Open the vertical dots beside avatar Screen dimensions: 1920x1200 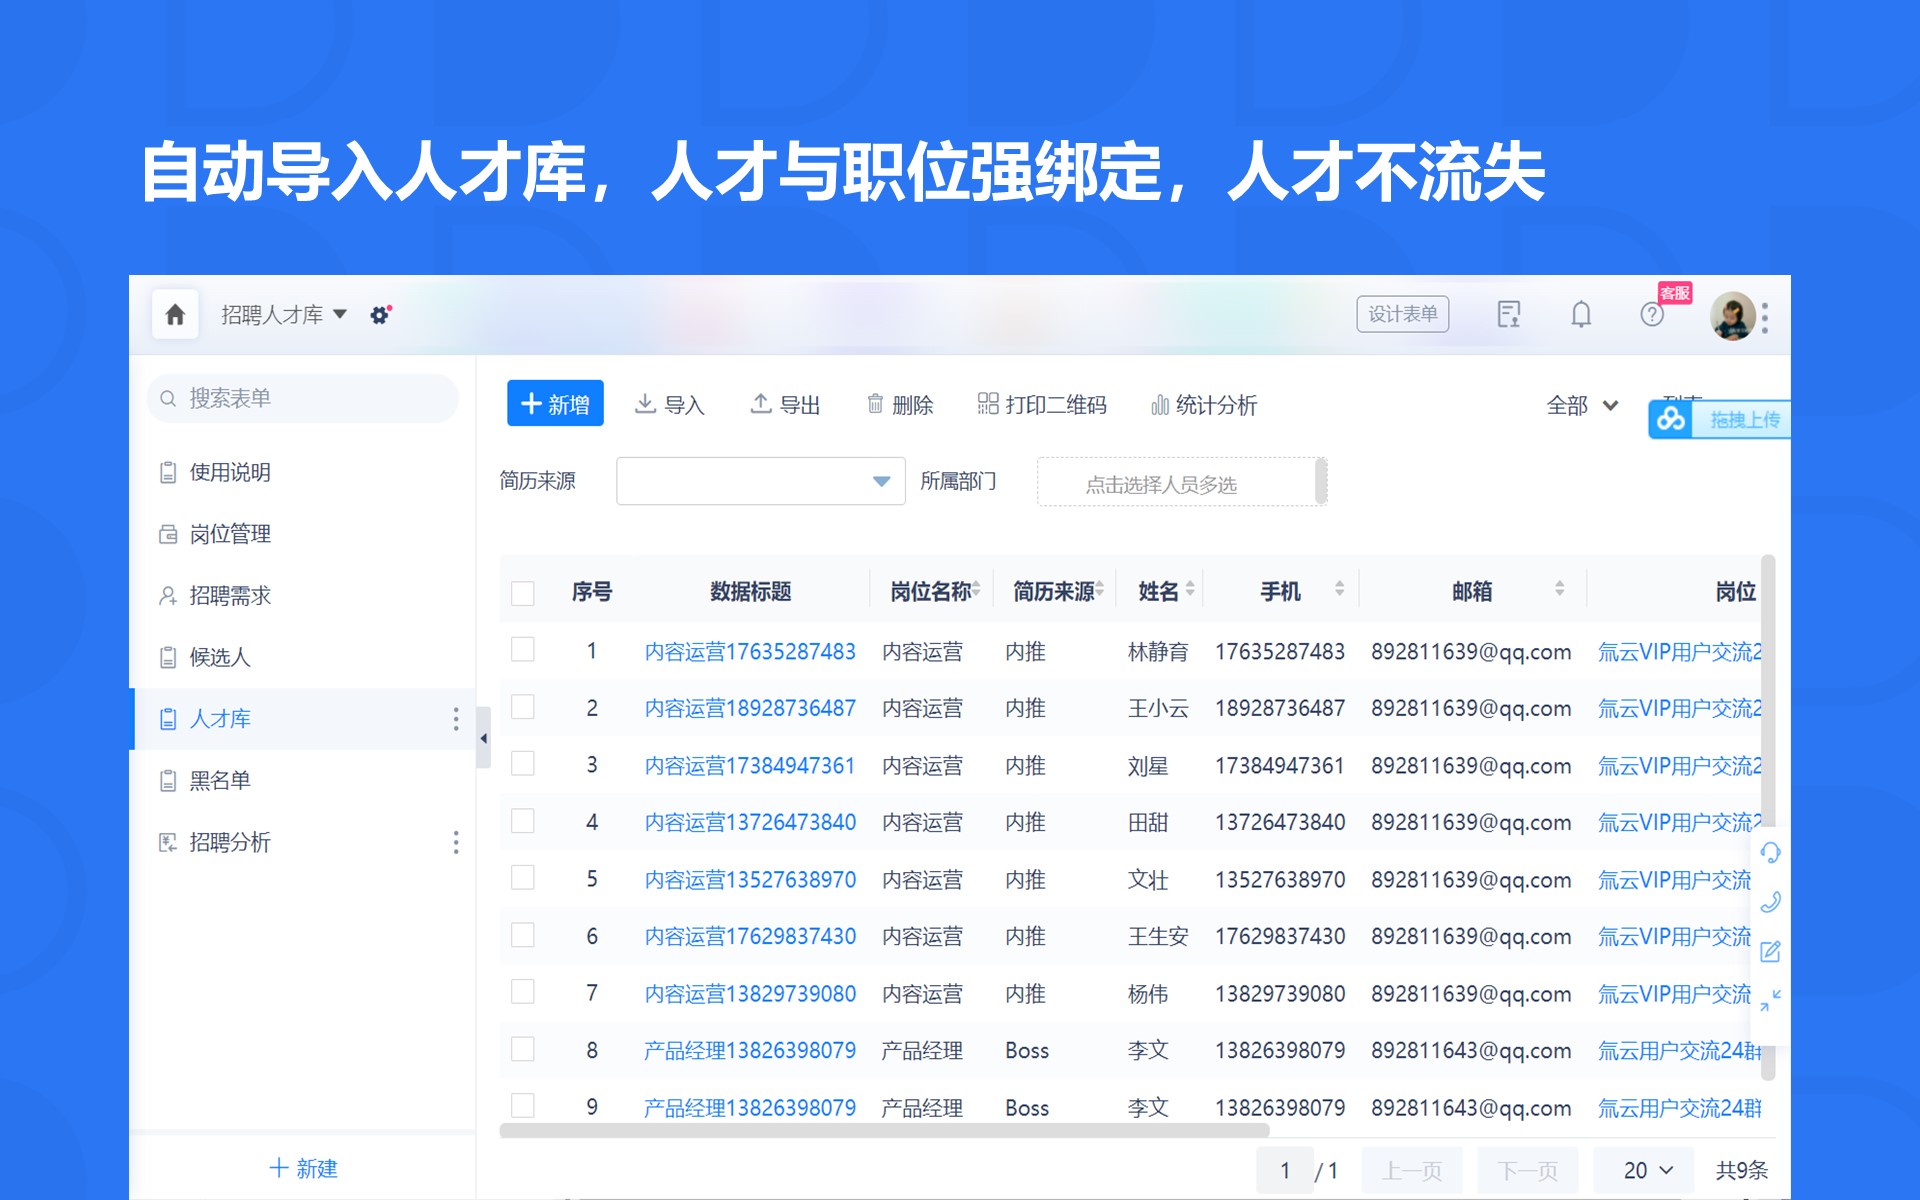(x=1765, y=317)
